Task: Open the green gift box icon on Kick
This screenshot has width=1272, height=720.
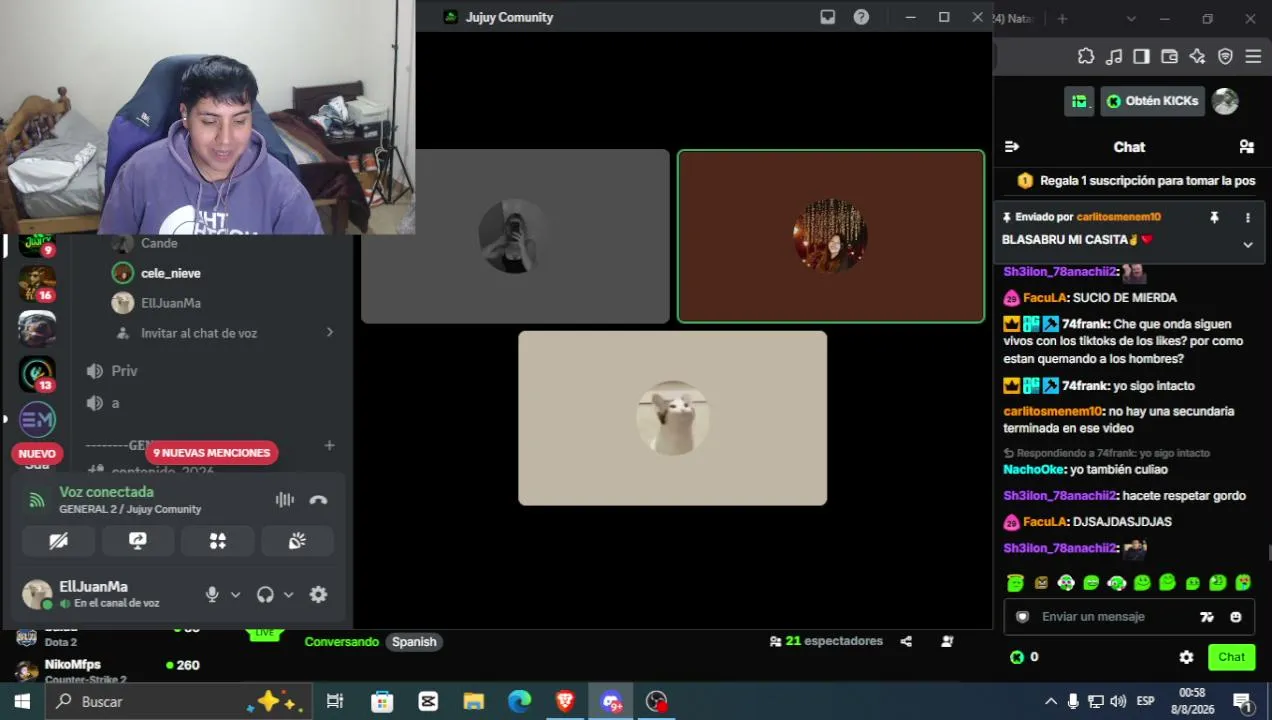Action: pos(1079,101)
